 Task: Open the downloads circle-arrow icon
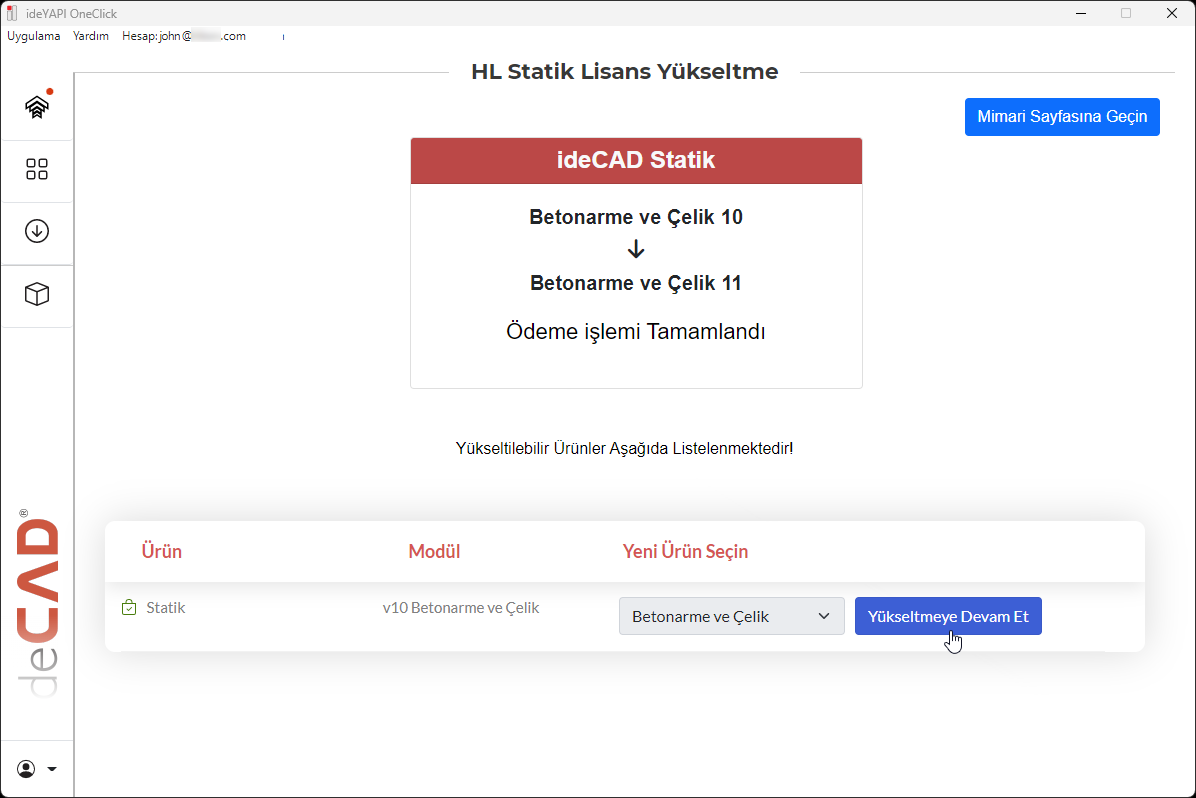coord(37,231)
